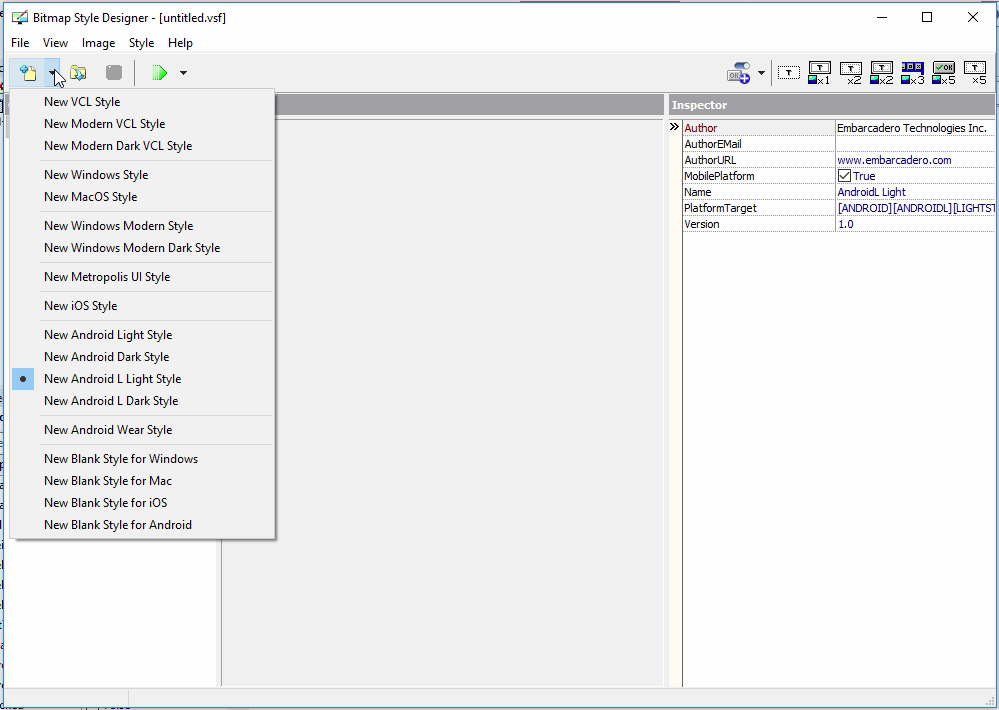The height and width of the screenshot is (710, 999).
Task: Open the Style menu
Action: click(141, 43)
